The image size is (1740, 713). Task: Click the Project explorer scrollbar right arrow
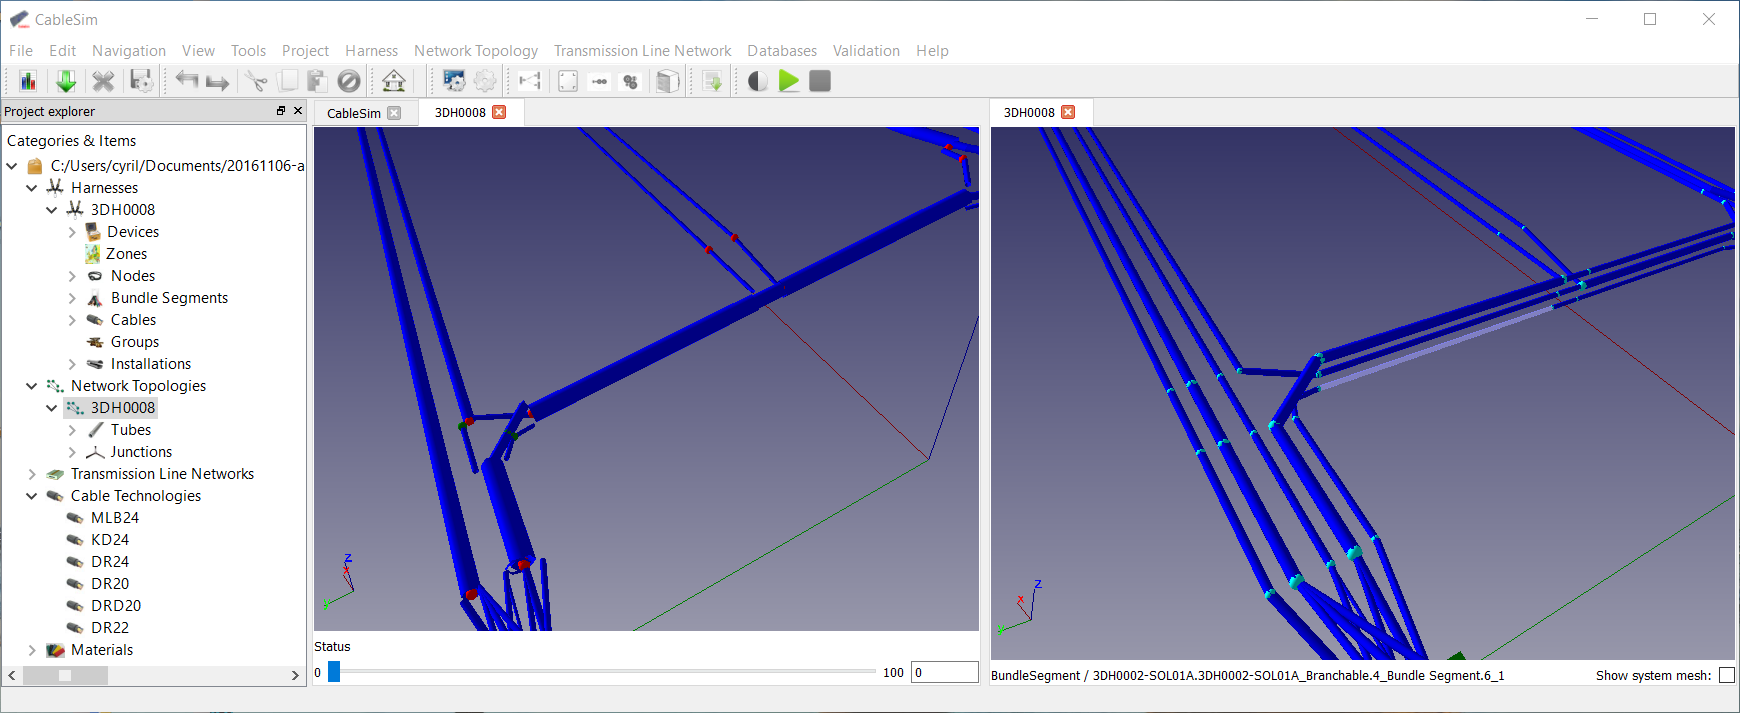(295, 676)
